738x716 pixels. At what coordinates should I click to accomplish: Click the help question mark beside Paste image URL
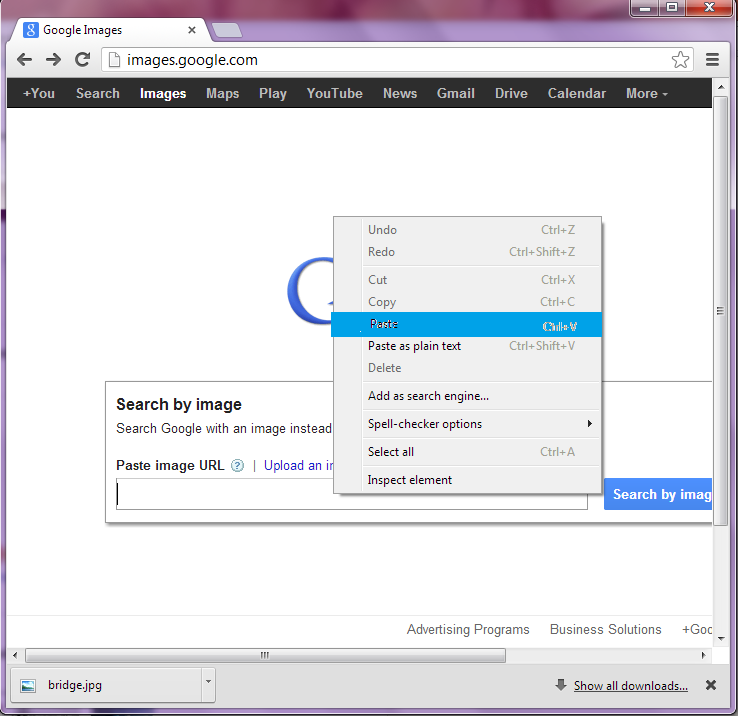point(237,466)
